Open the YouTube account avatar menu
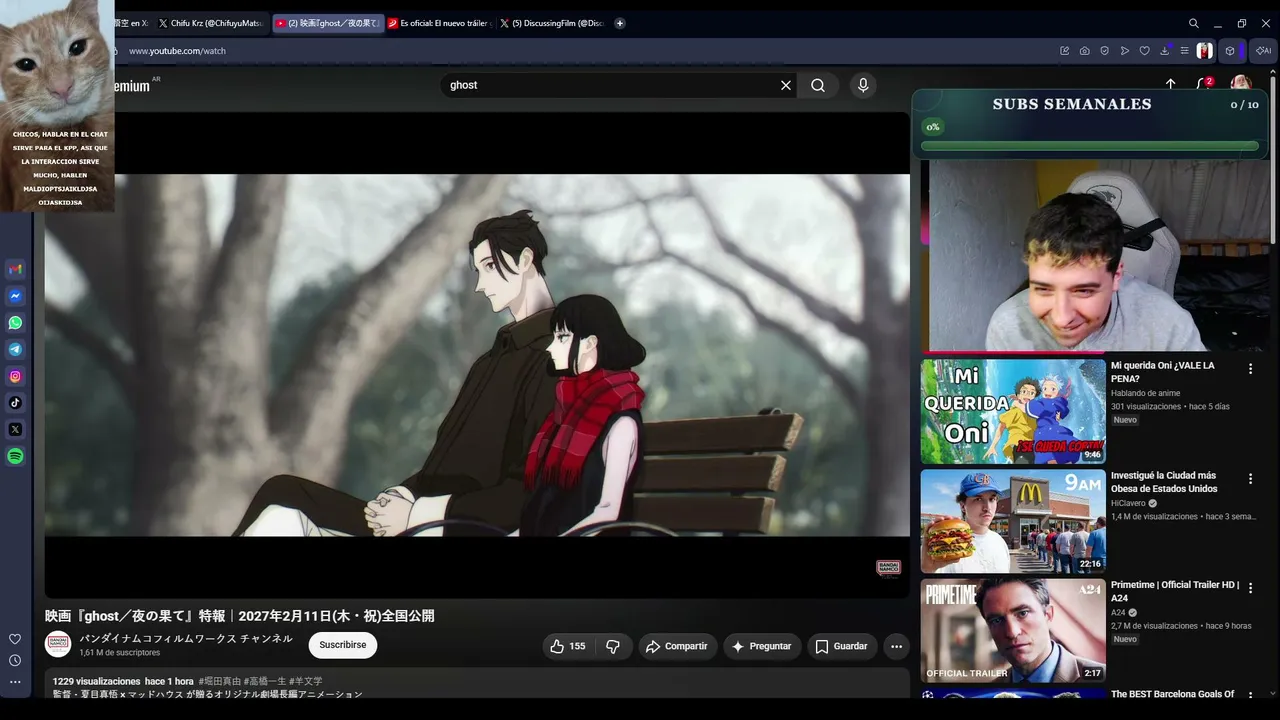The image size is (1280, 720). pyautogui.click(x=1241, y=82)
